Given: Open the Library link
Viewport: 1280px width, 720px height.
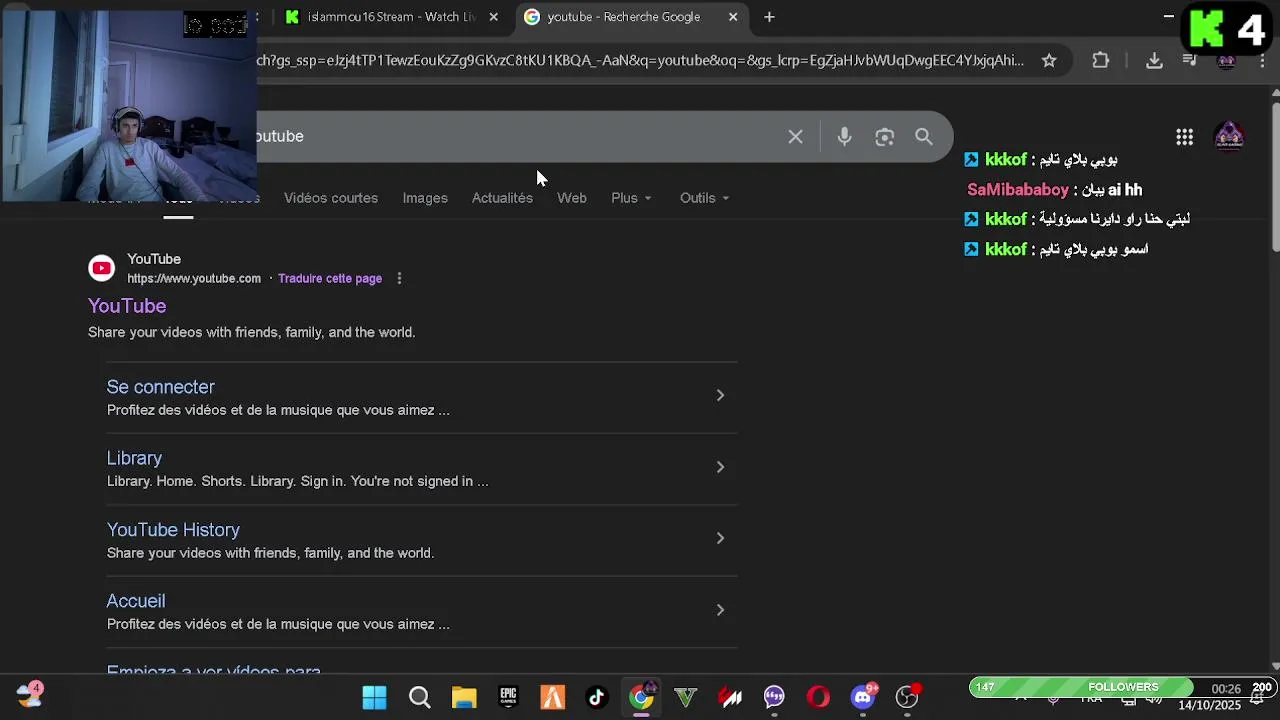Looking at the screenshot, I should pyautogui.click(x=134, y=458).
